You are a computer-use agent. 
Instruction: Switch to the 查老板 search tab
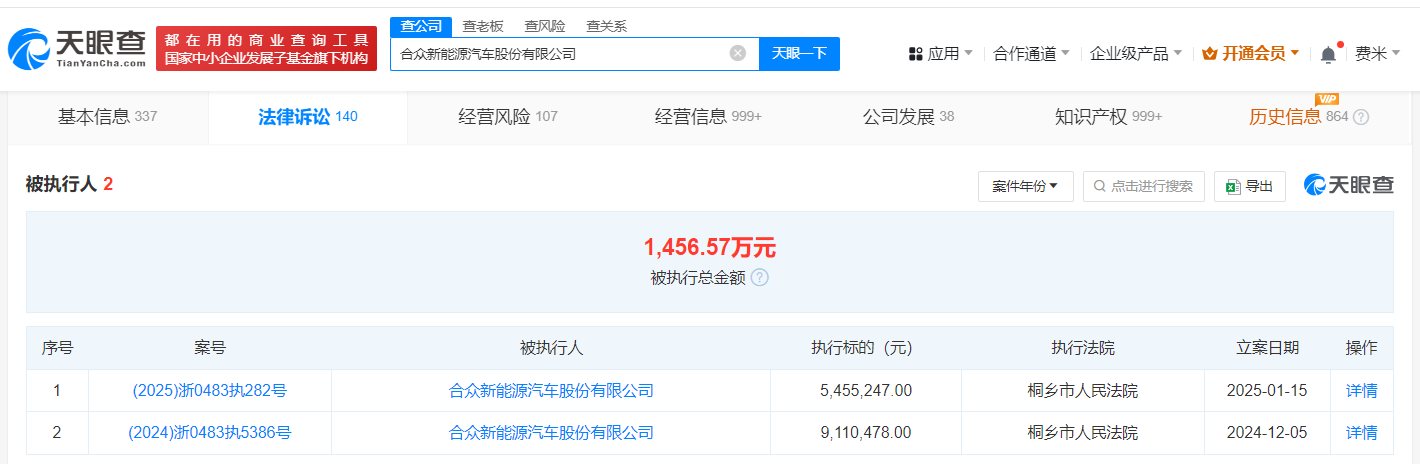483,27
